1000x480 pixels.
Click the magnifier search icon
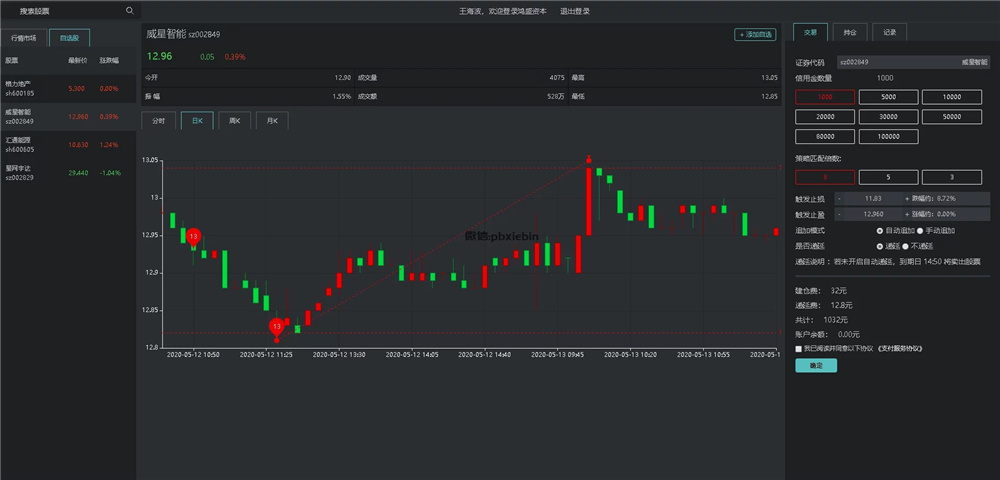tap(129, 11)
